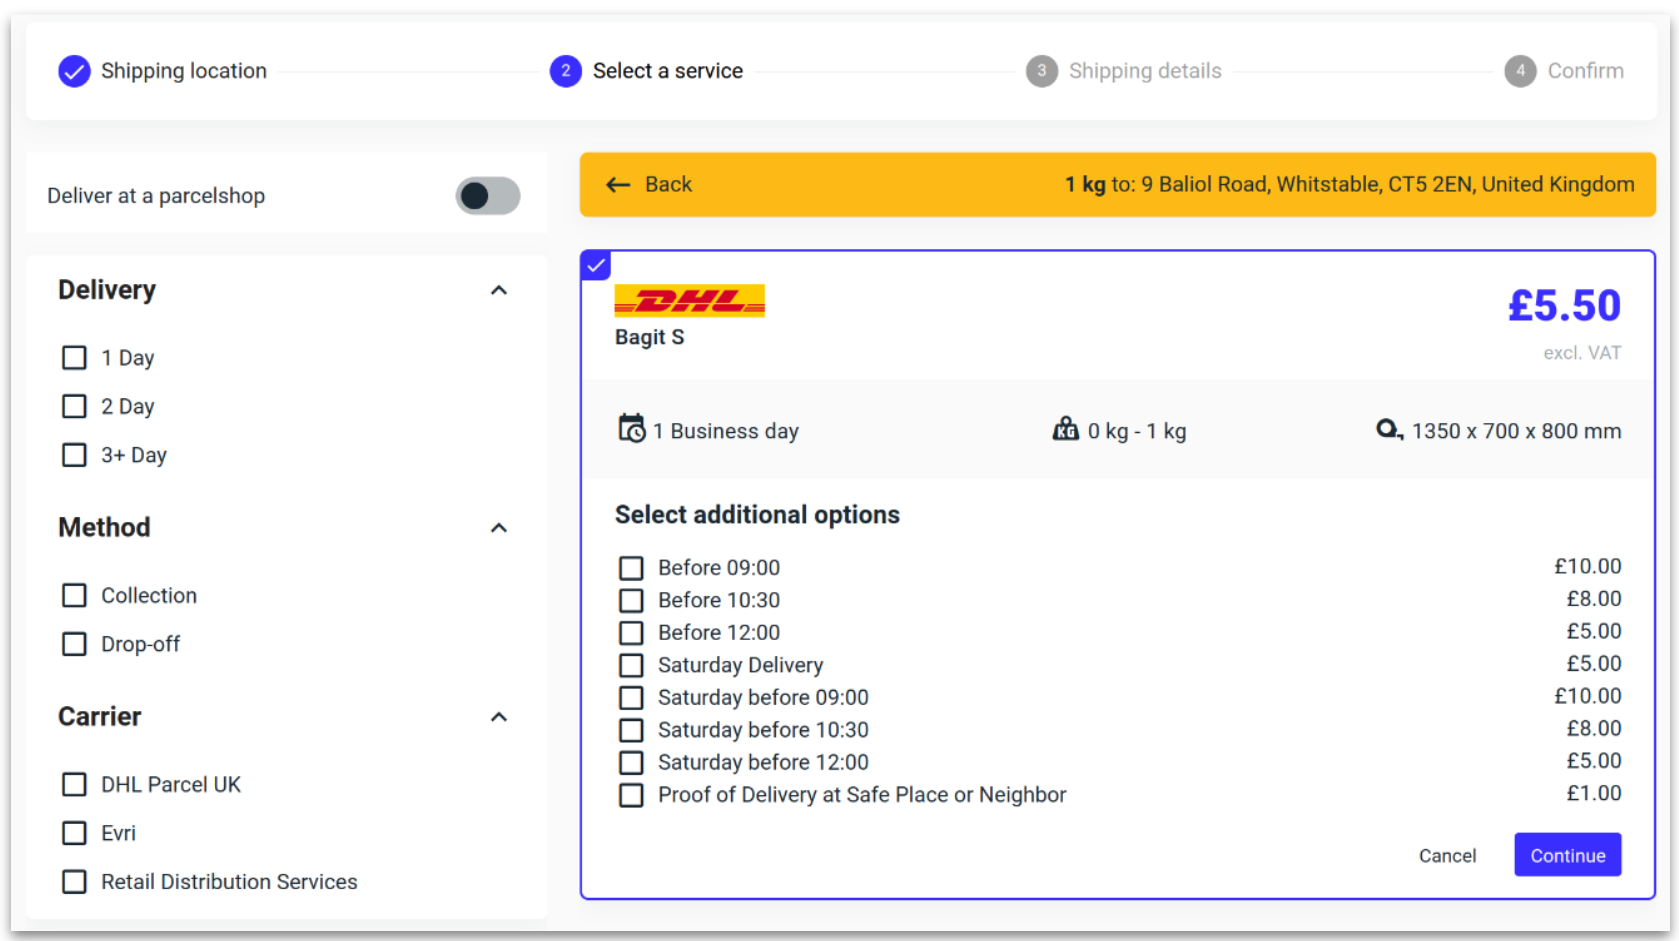Viewport: 1679px width, 941px height.
Task: Click the step 4 circle icon
Action: pyautogui.click(x=1520, y=71)
